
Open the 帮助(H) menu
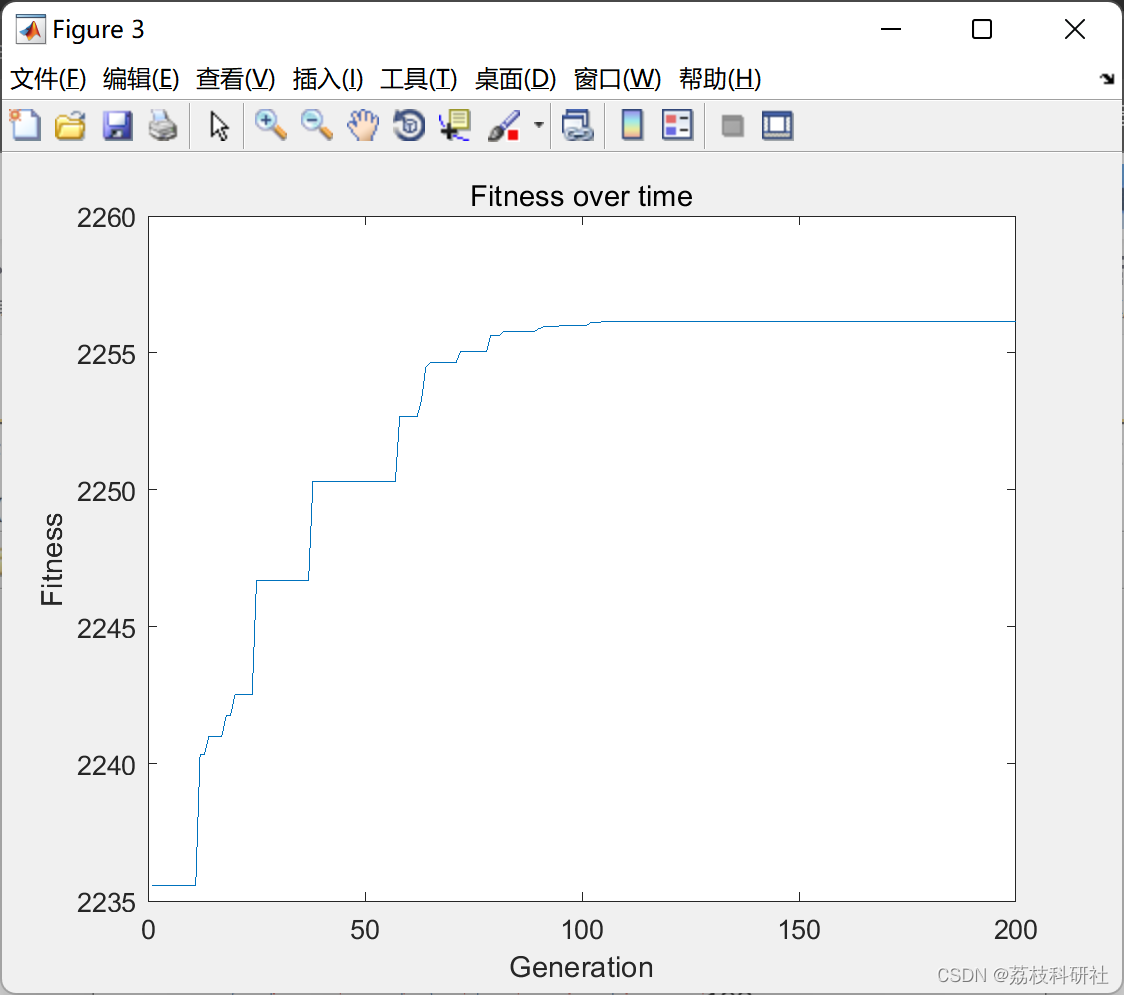tap(719, 79)
